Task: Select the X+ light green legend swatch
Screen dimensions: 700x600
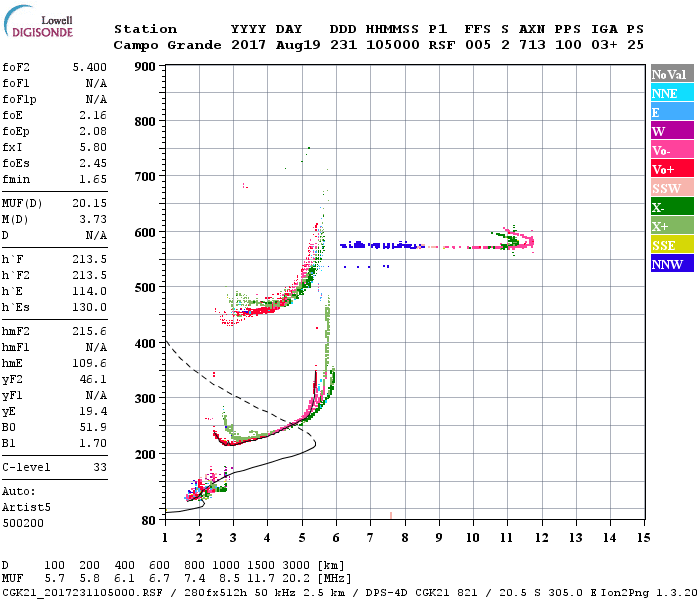Action: (x=672, y=226)
